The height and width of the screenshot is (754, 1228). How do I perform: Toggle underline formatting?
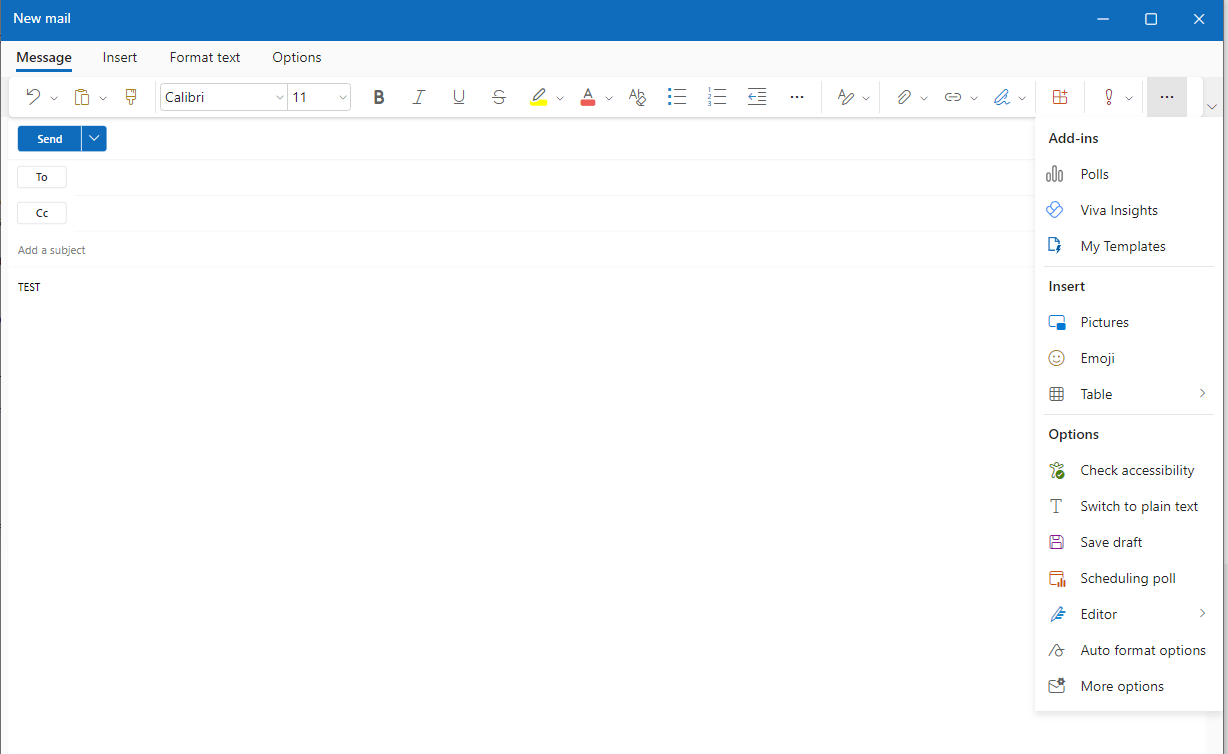[x=459, y=97]
